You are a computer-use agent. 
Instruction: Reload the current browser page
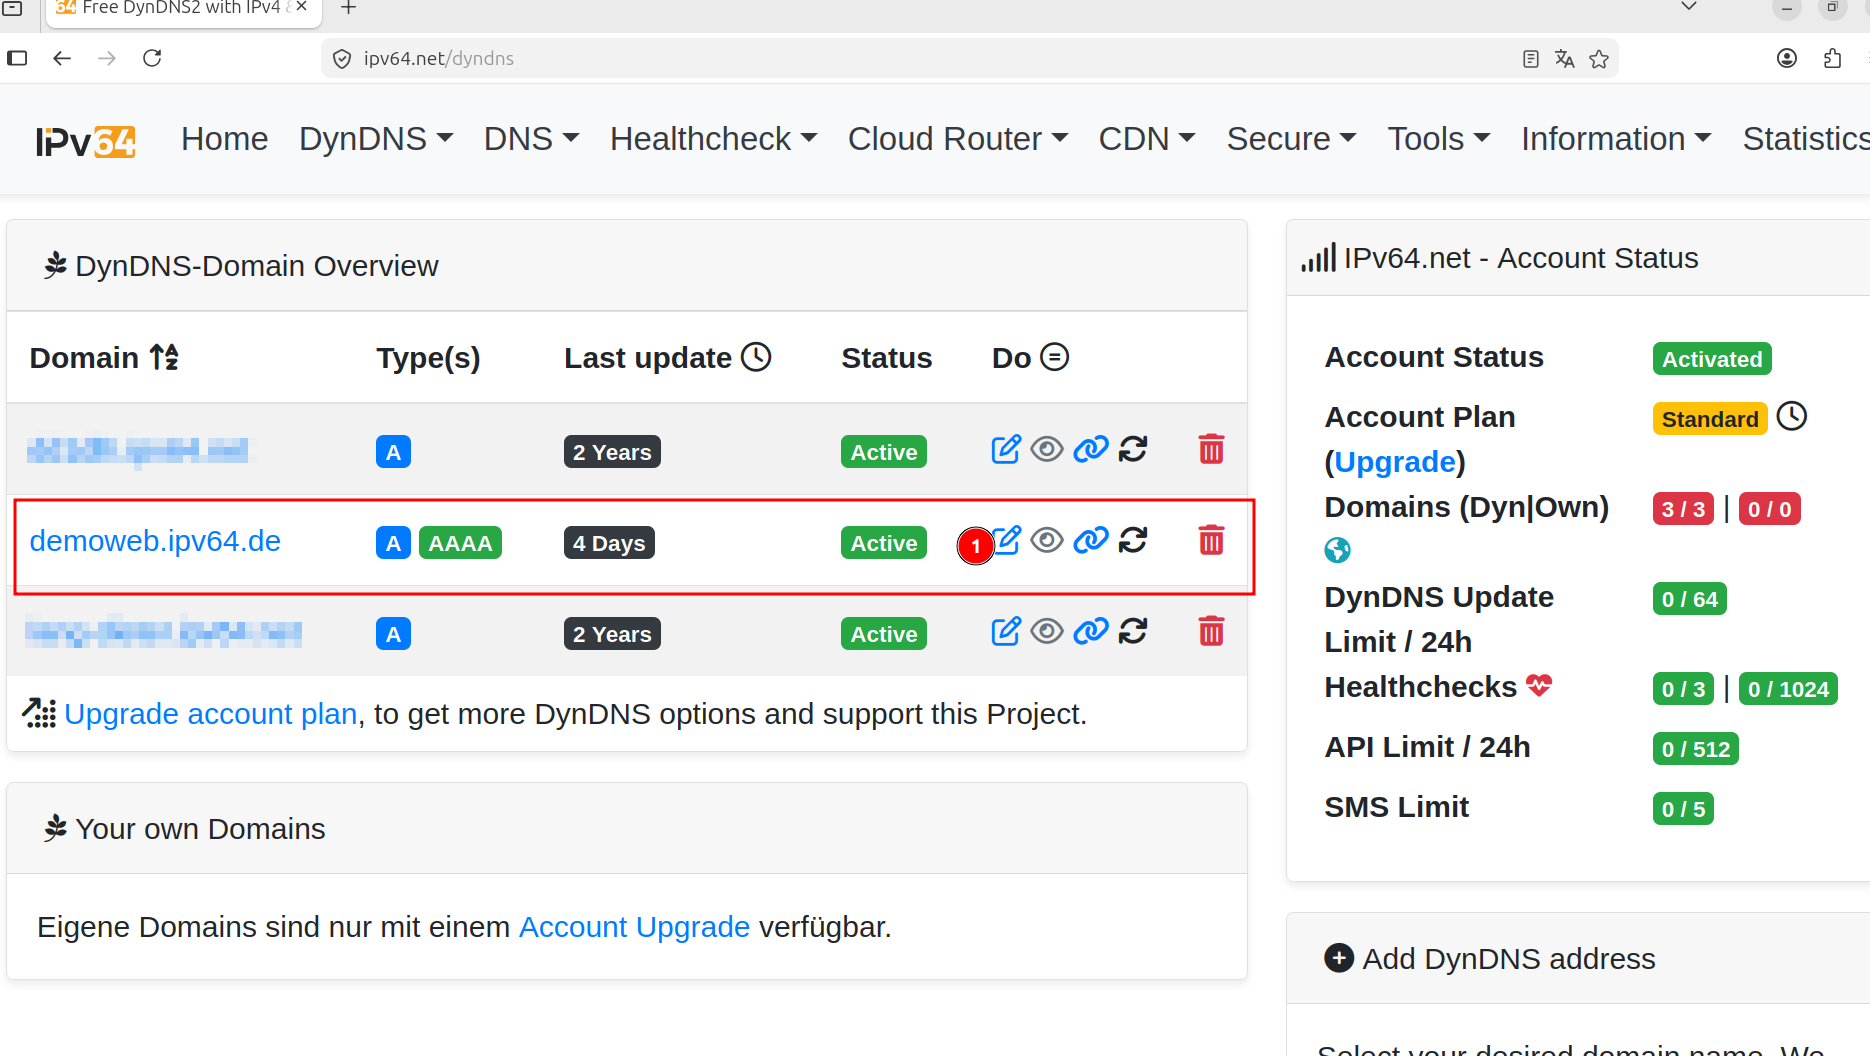point(152,58)
